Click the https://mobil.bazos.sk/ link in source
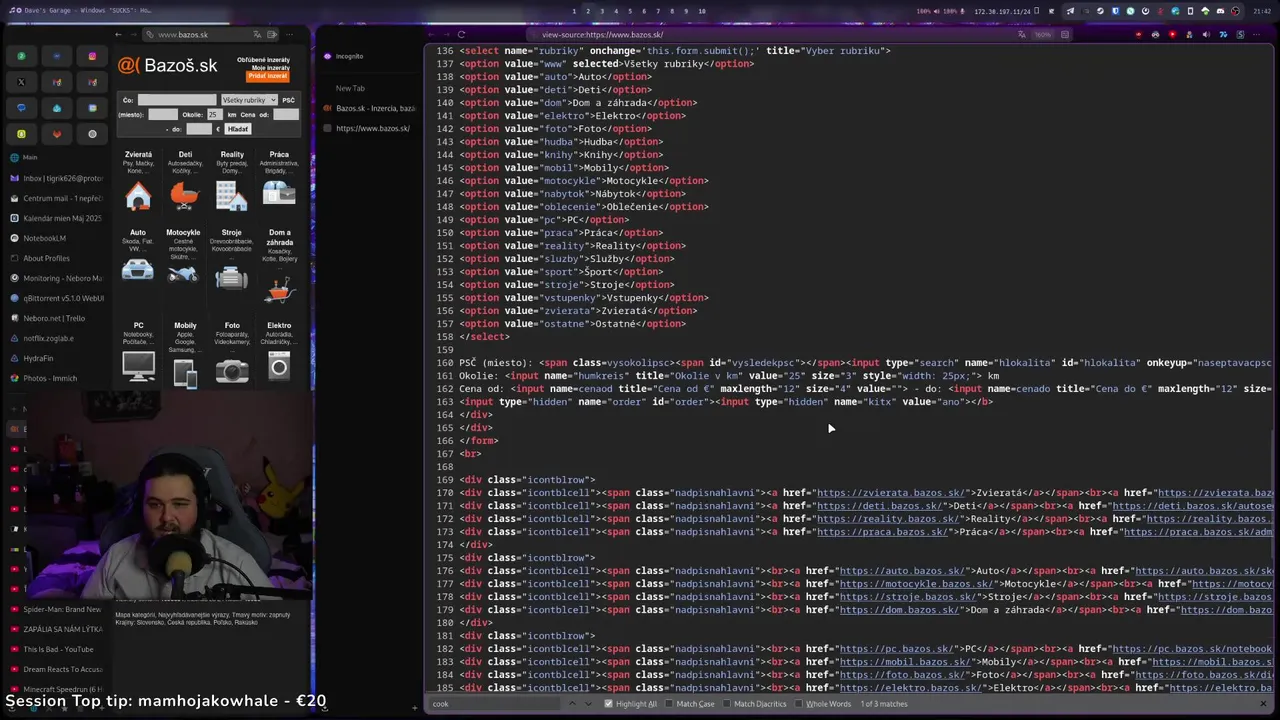Image resolution: width=1280 pixels, height=720 pixels. point(905,662)
